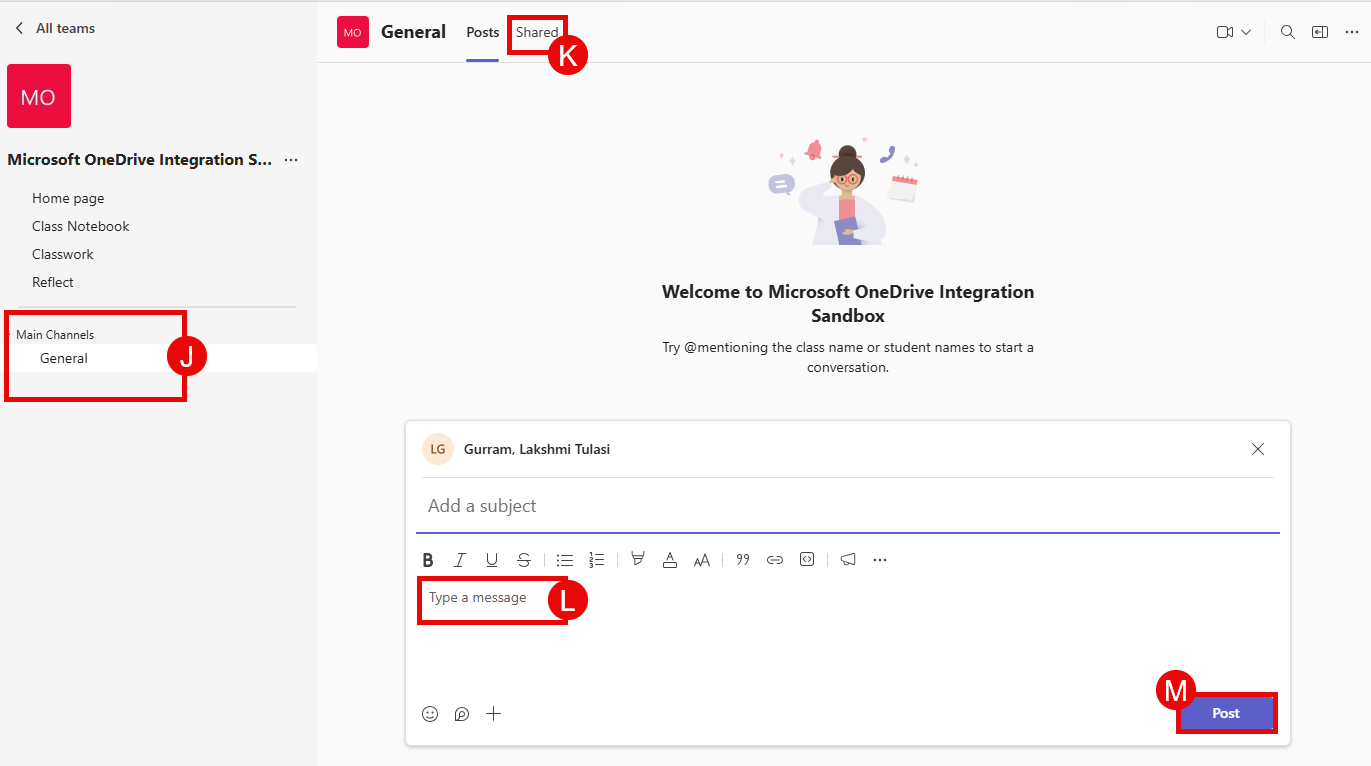Open the font color picker
1371x766 pixels.
click(x=670, y=560)
